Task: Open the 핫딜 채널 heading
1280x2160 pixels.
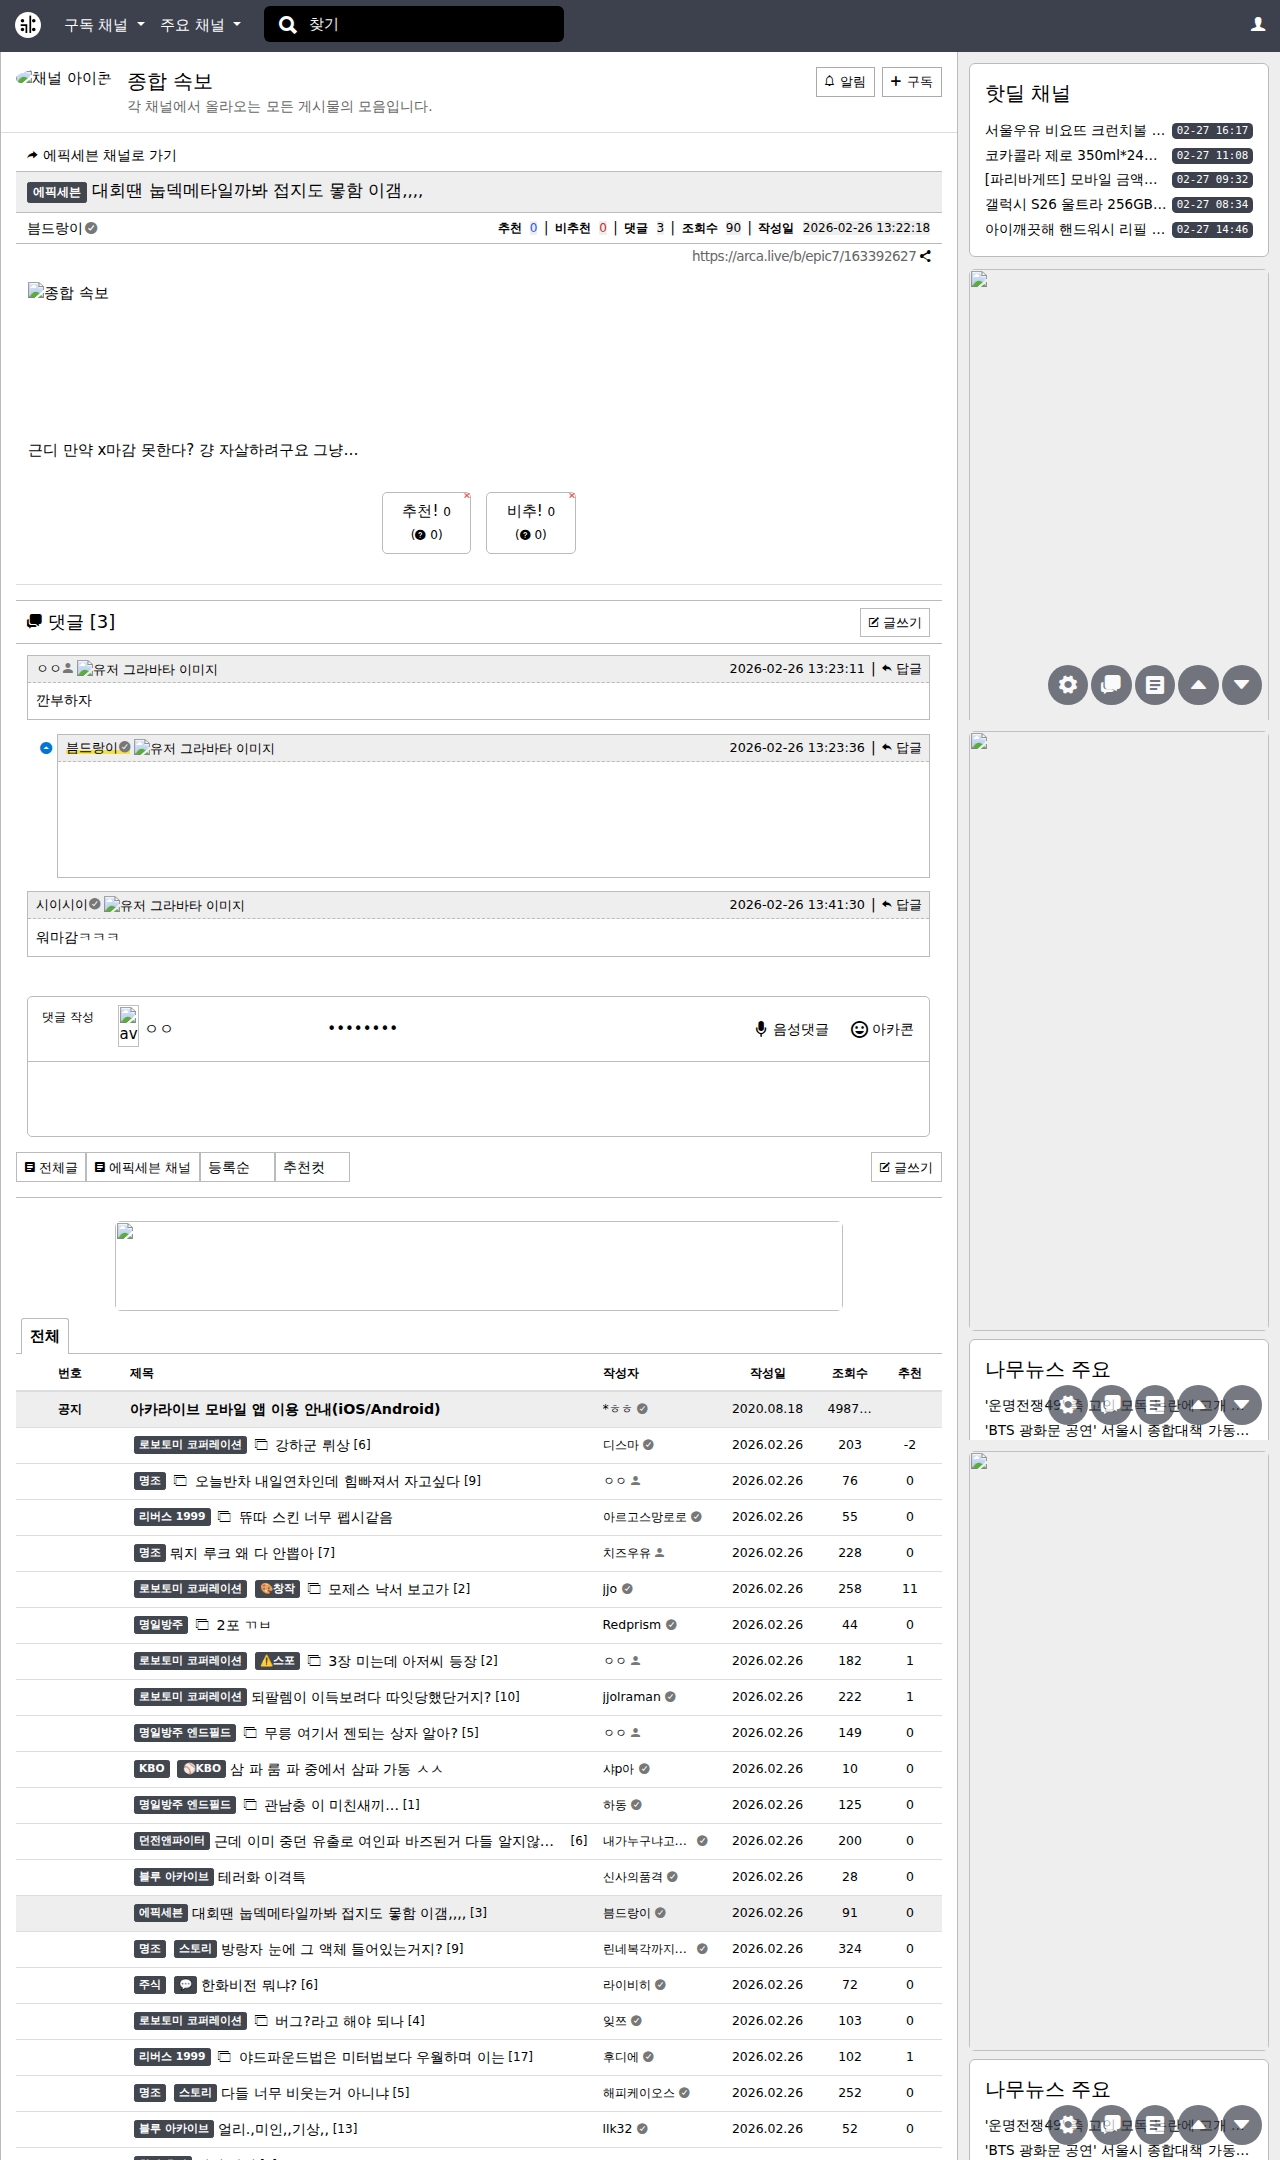Action: (1028, 94)
